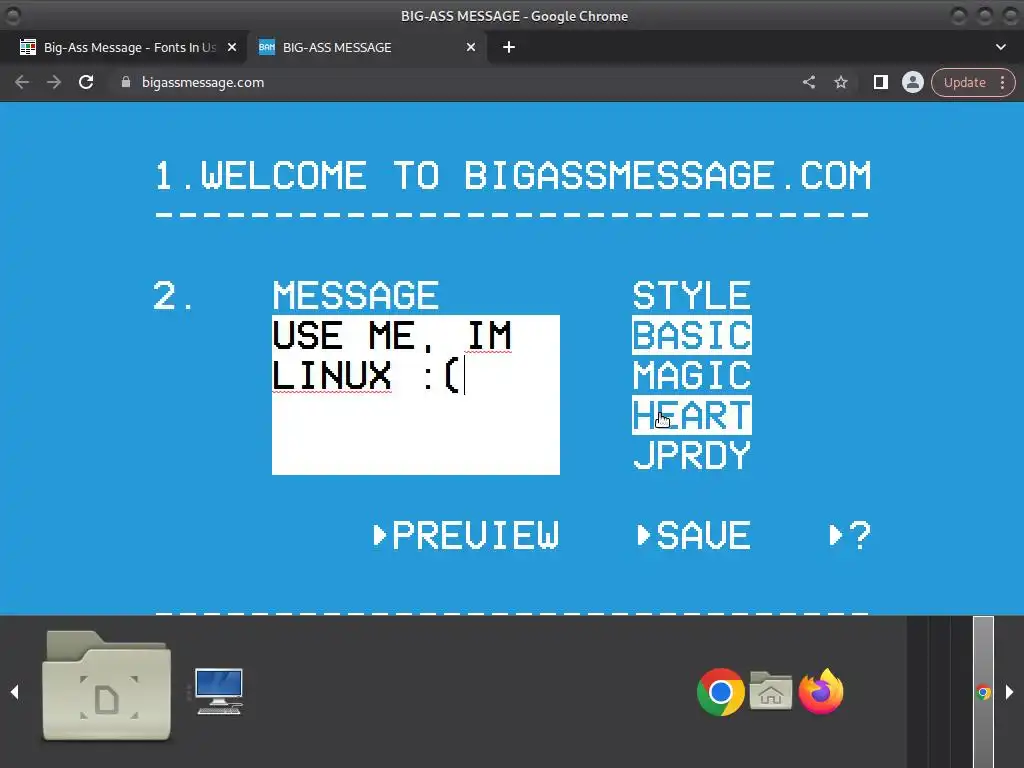Screen dimensions: 1024x768
Task: Launch Firefox from the dock
Action: (821, 691)
